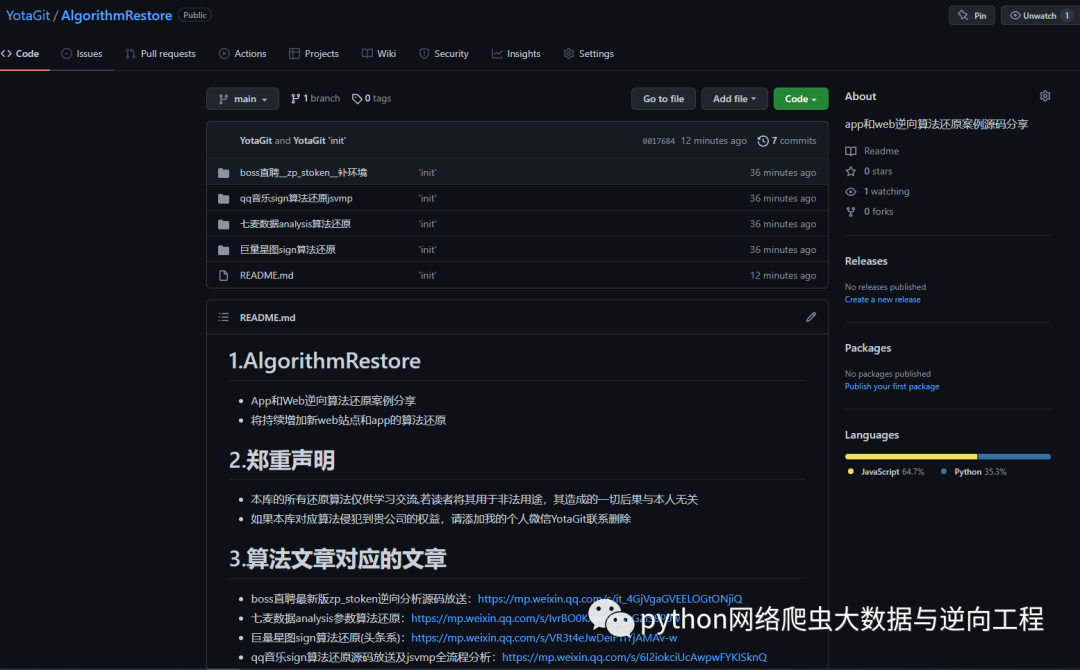1080x670 pixels.
Task: Click folder icon beside 巨量星图sign row
Action: pos(223,249)
